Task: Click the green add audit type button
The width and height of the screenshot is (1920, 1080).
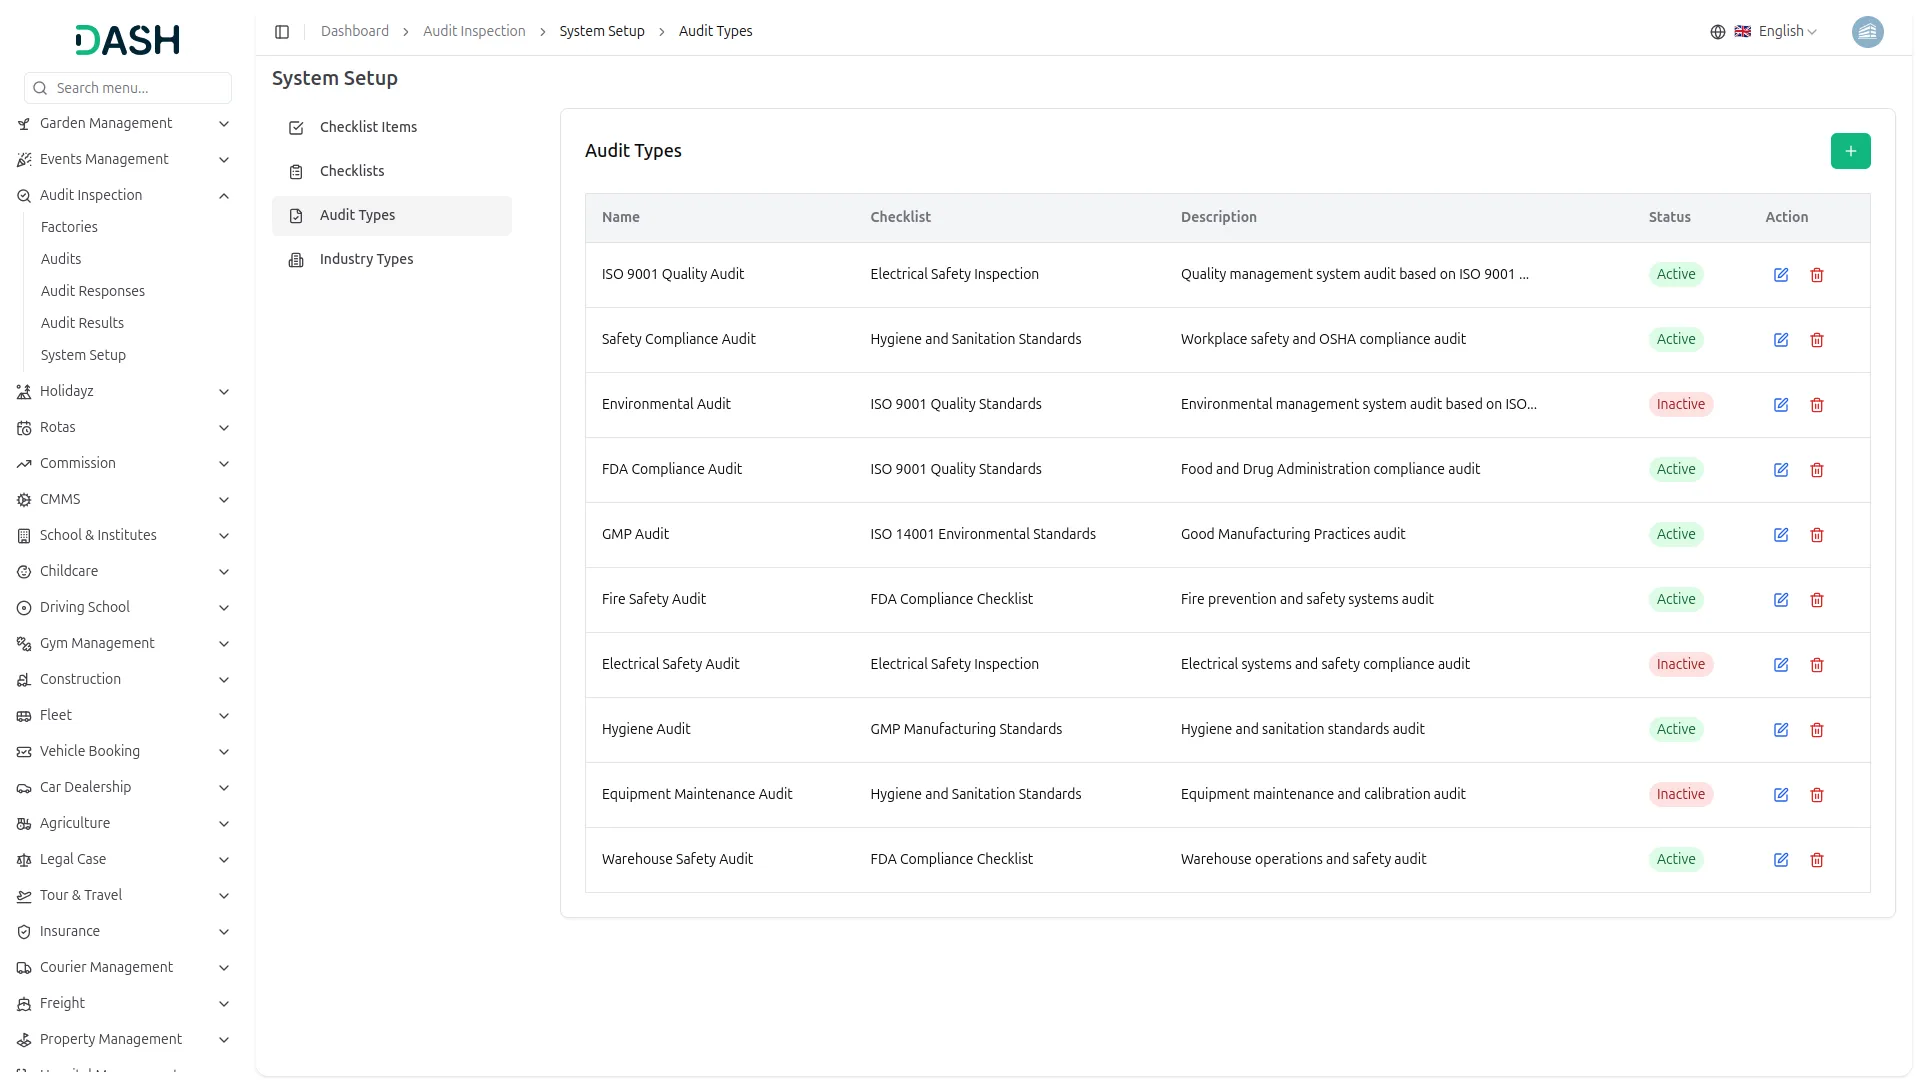Action: (1850, 151)
